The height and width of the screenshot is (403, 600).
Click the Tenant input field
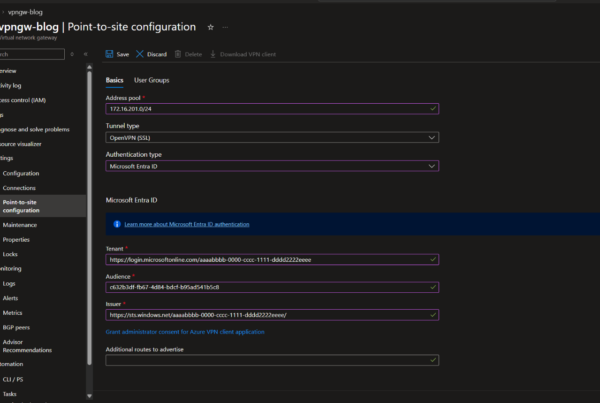click(x=272, y=259)
